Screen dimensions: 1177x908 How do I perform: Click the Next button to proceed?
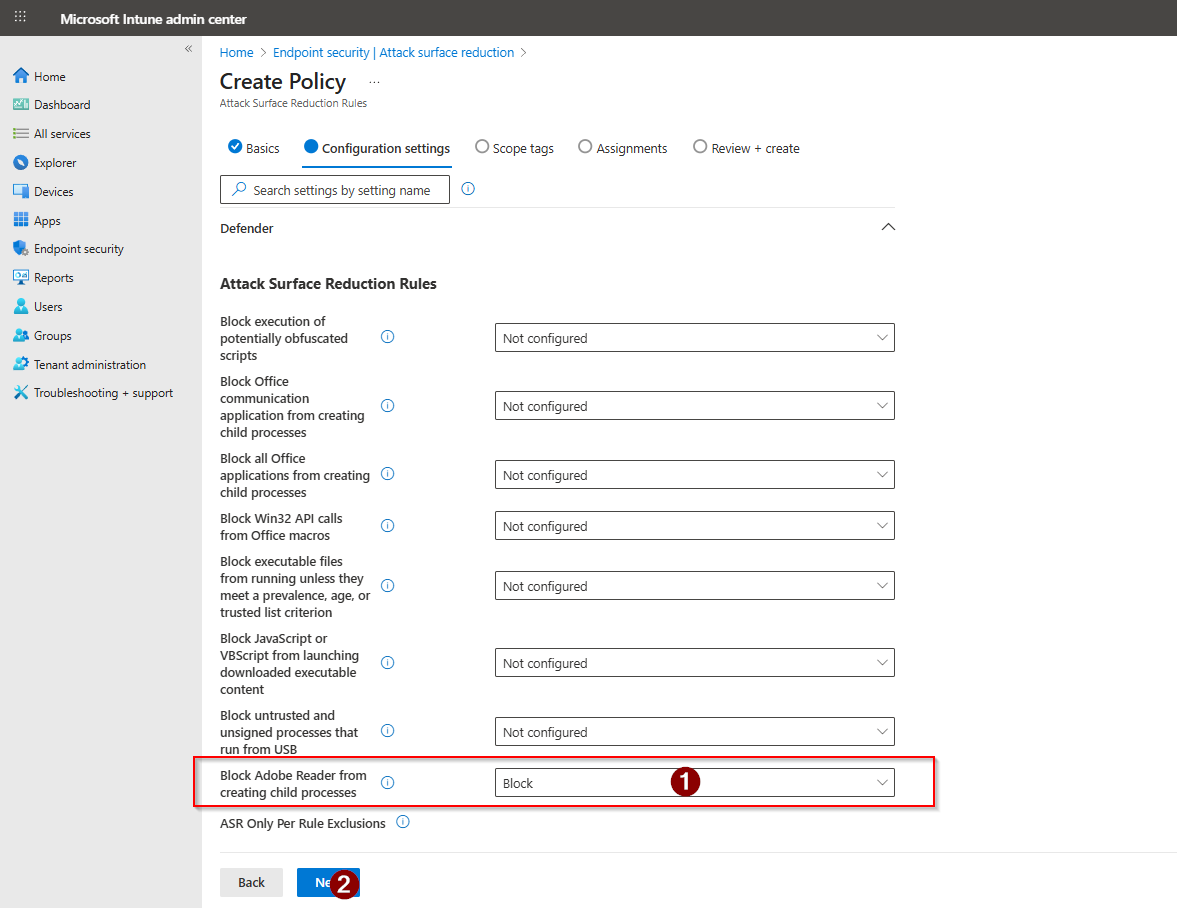pyautogui.click(x=328, y=882)
